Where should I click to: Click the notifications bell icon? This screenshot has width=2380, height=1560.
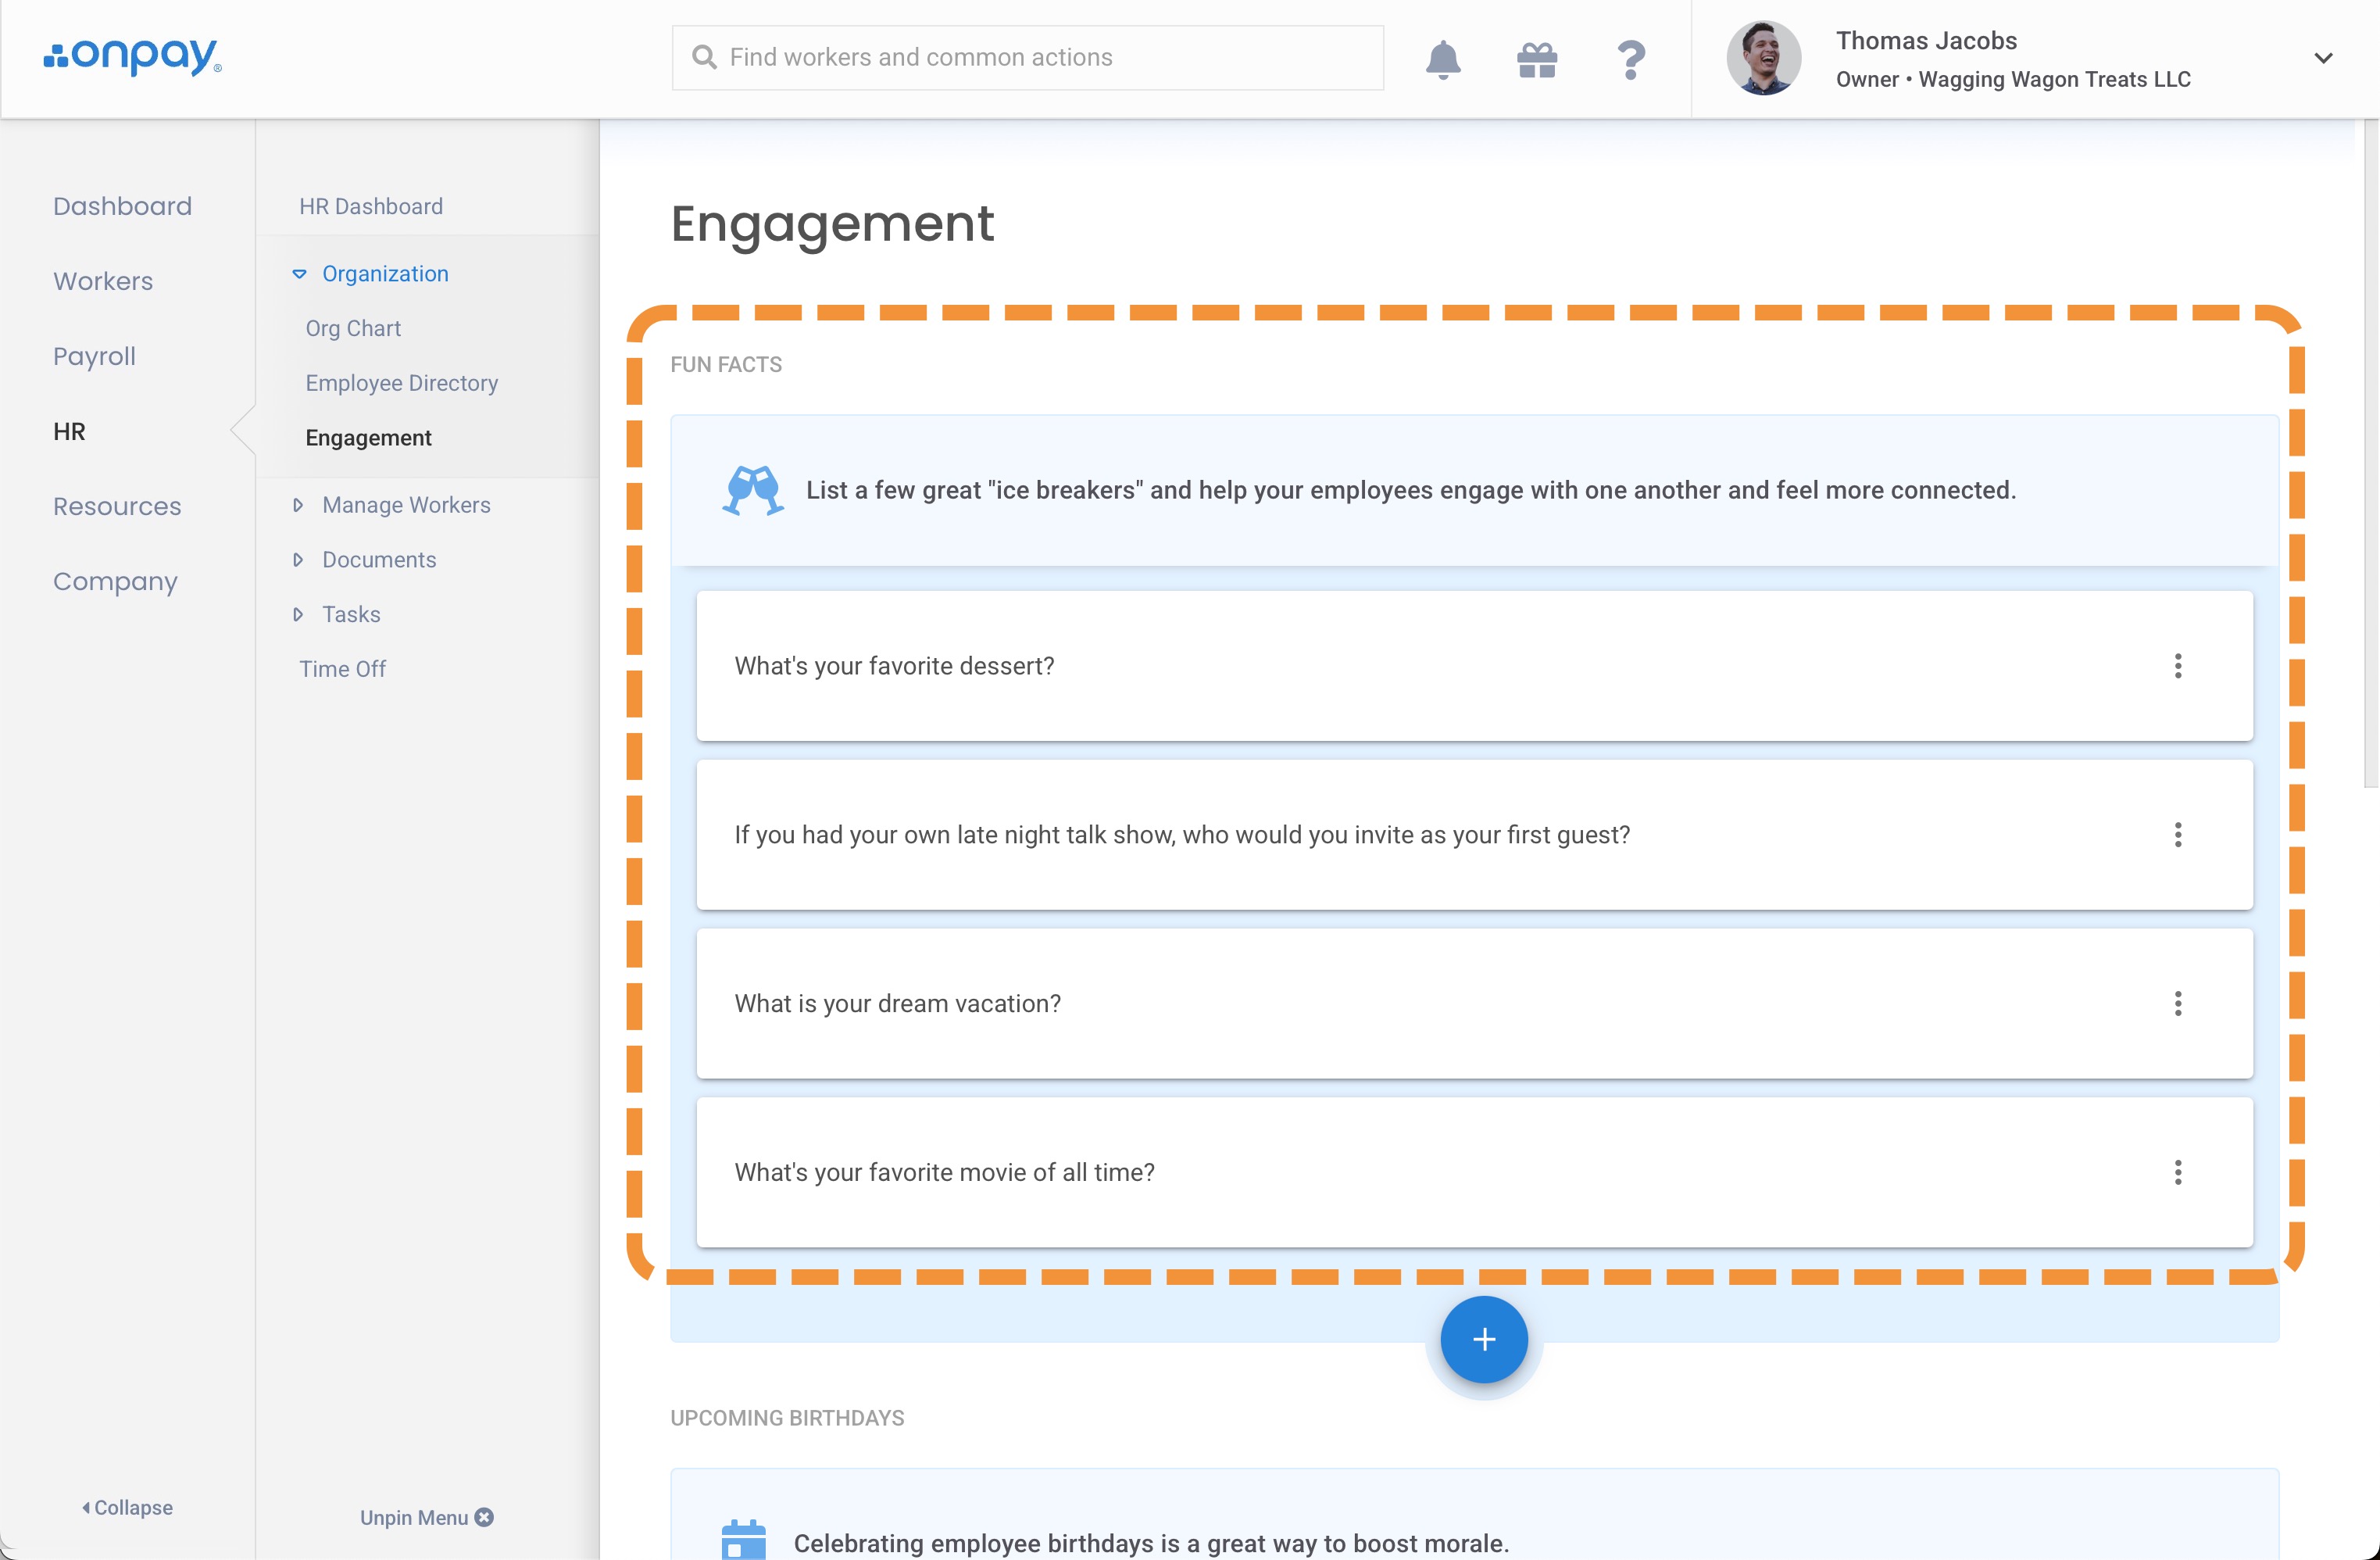click(x=1442, y=59)
